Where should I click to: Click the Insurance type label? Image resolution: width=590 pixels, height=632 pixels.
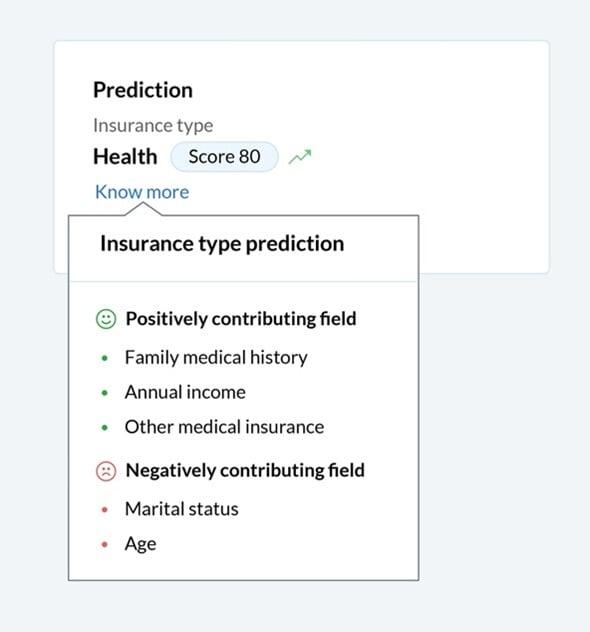point(153,126)
